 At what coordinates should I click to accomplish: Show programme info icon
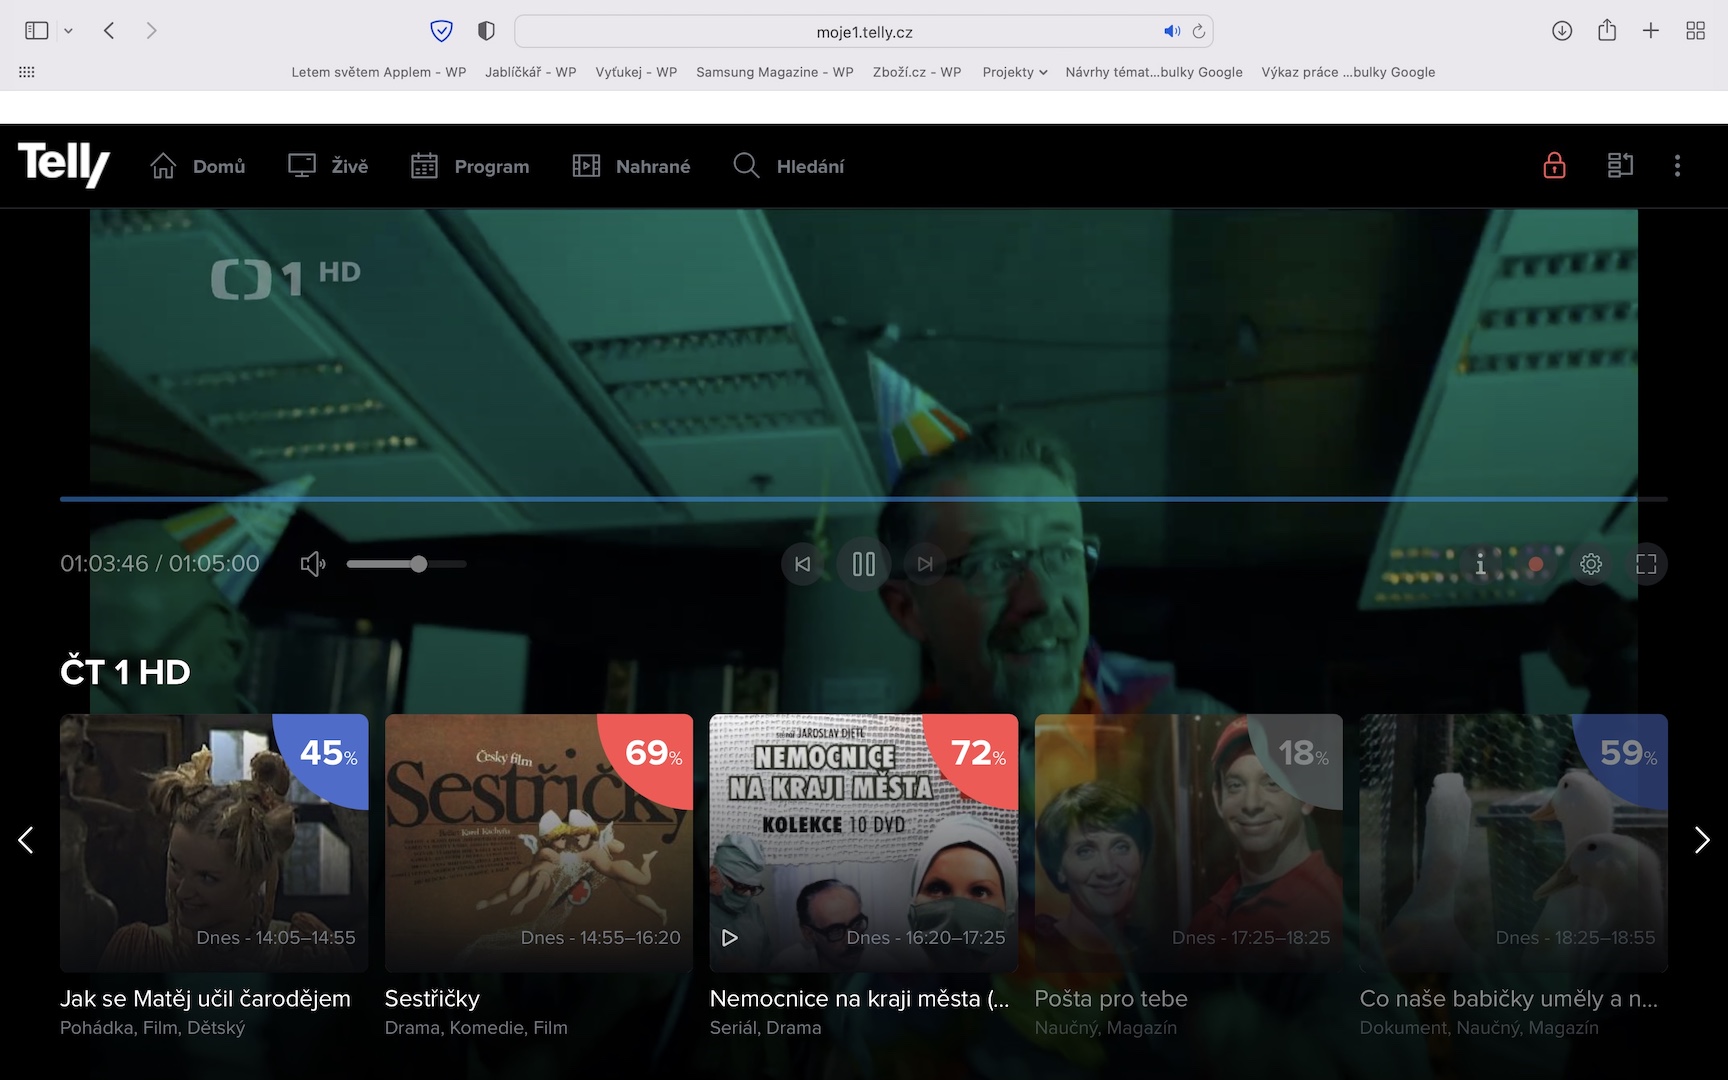1481,564
